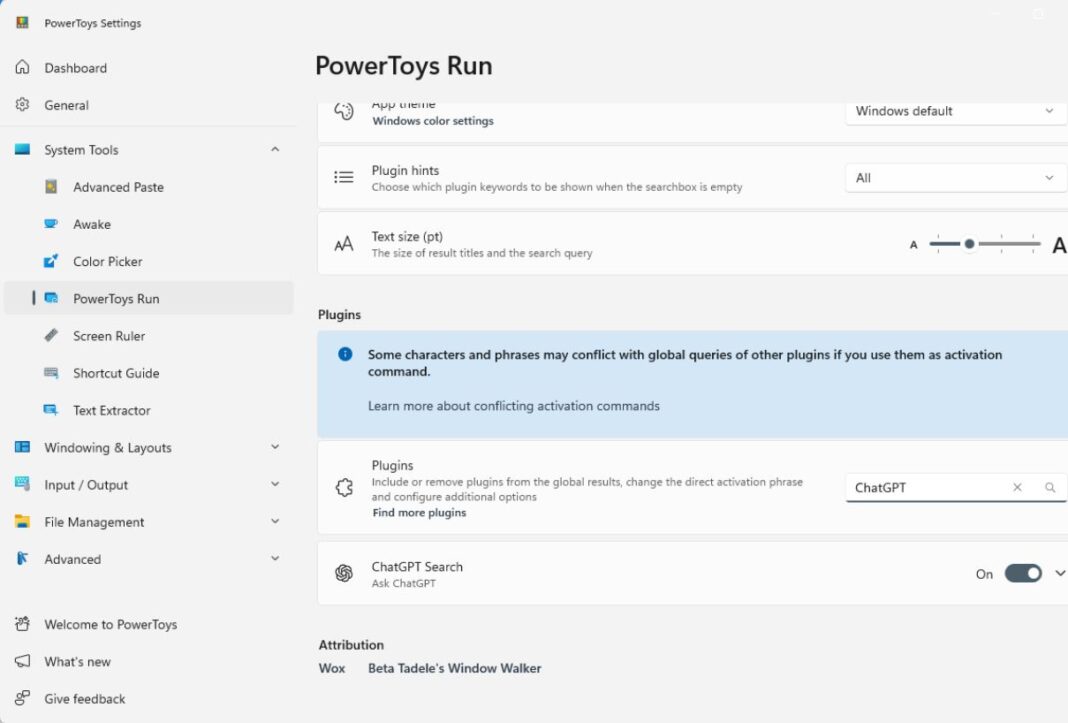Clear the ChatGPT plugin search text
The image size is (1068, 723).
click(1017, 487)
